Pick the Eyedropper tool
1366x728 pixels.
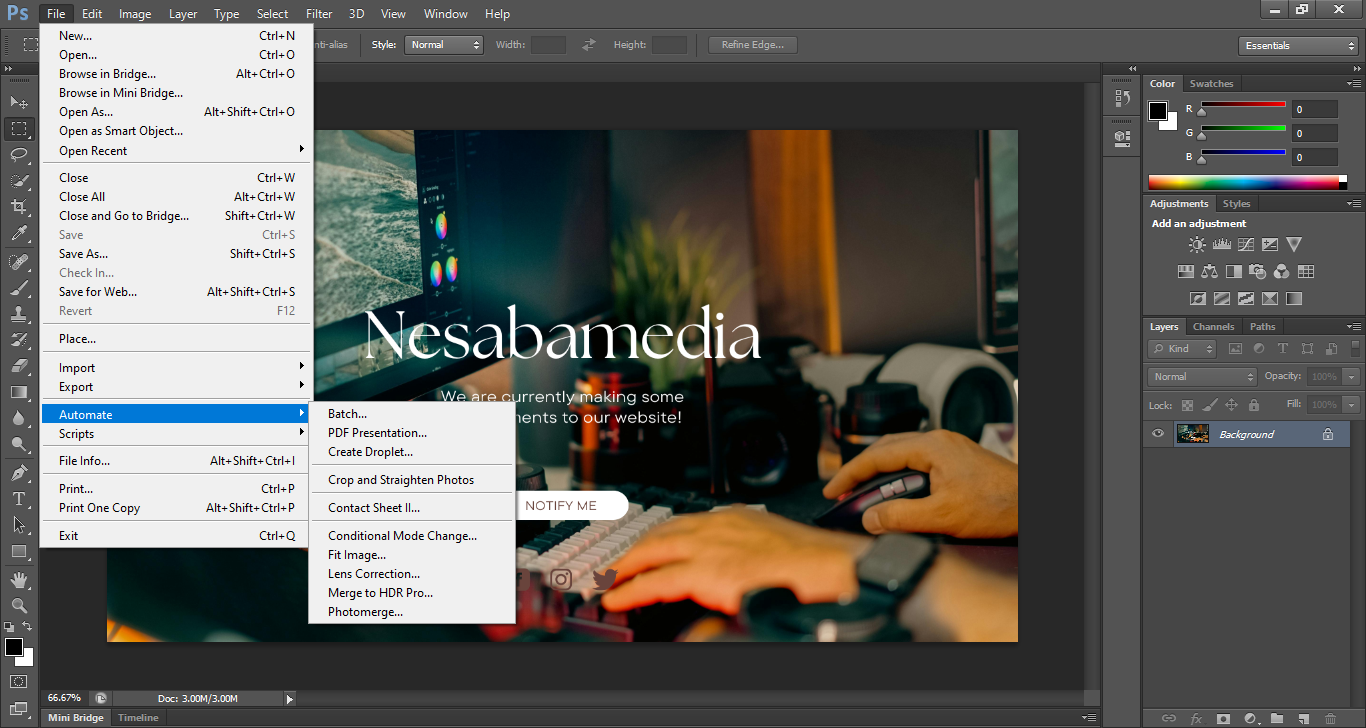[x=19, y=234]
